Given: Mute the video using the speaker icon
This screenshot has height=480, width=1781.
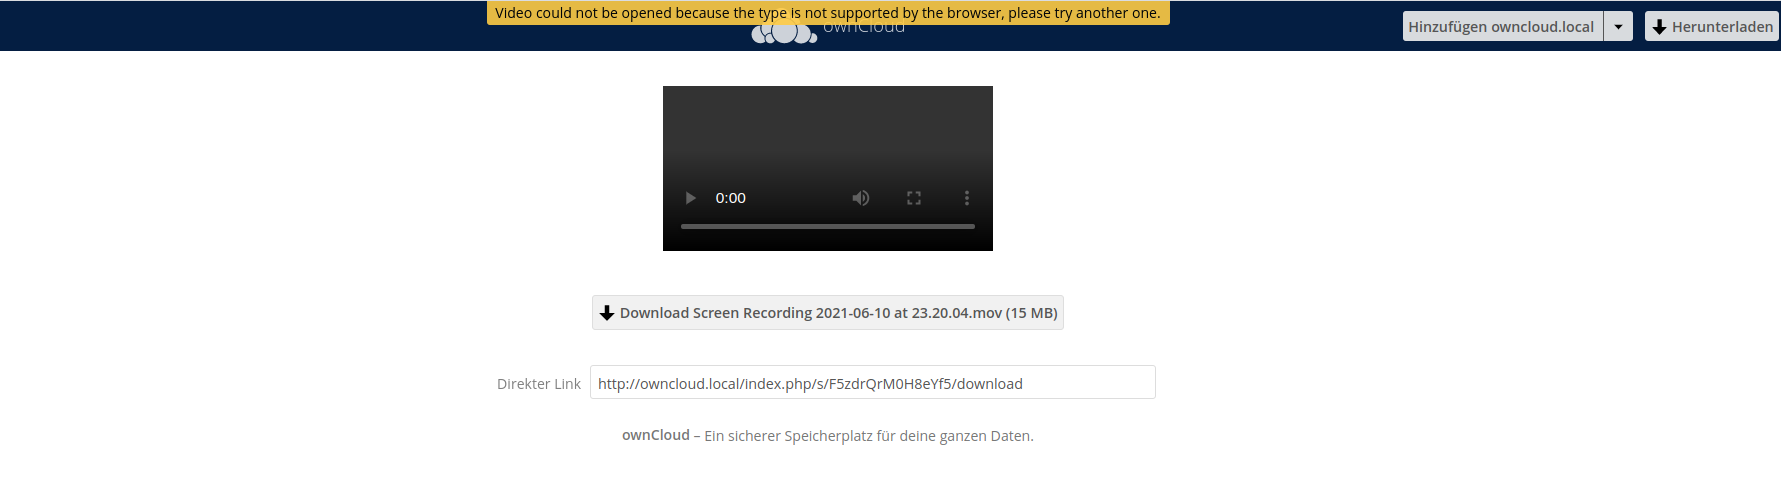Looking at the screenshot, I should [x=860, y=198].
